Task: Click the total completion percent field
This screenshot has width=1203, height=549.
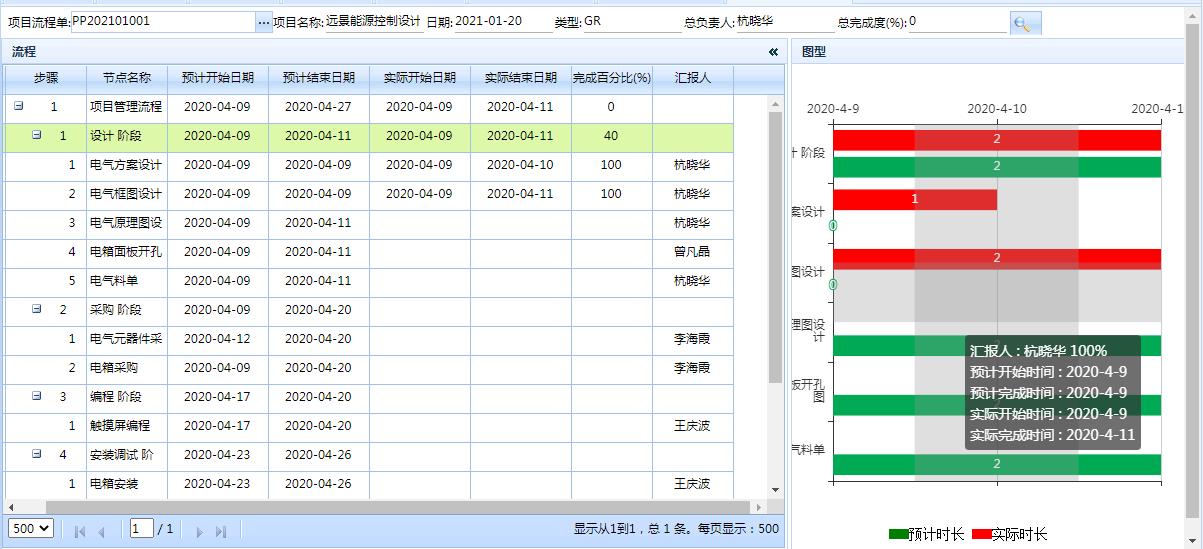Action: 957,21
